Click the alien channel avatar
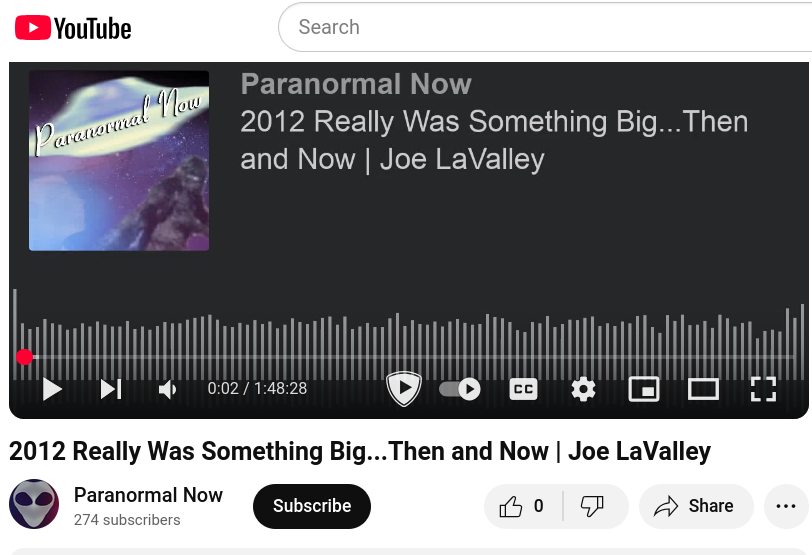 point(34,504)
